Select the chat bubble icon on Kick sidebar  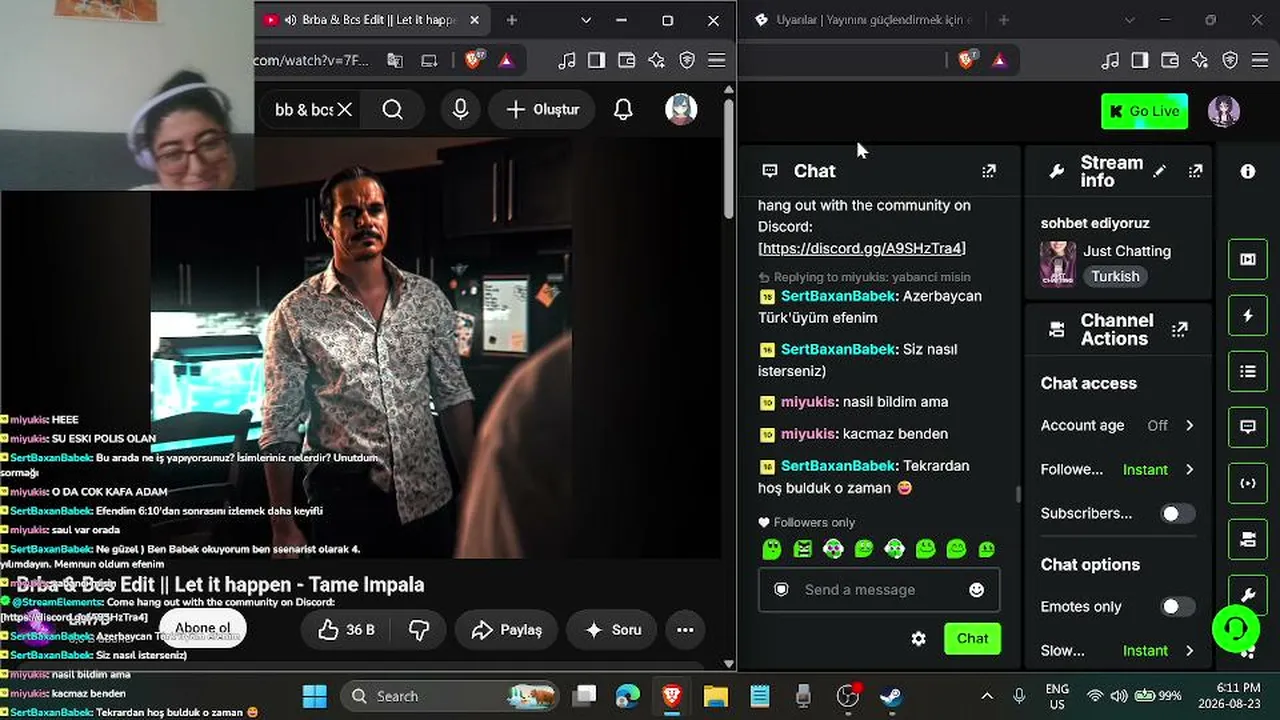(1248, 427)
